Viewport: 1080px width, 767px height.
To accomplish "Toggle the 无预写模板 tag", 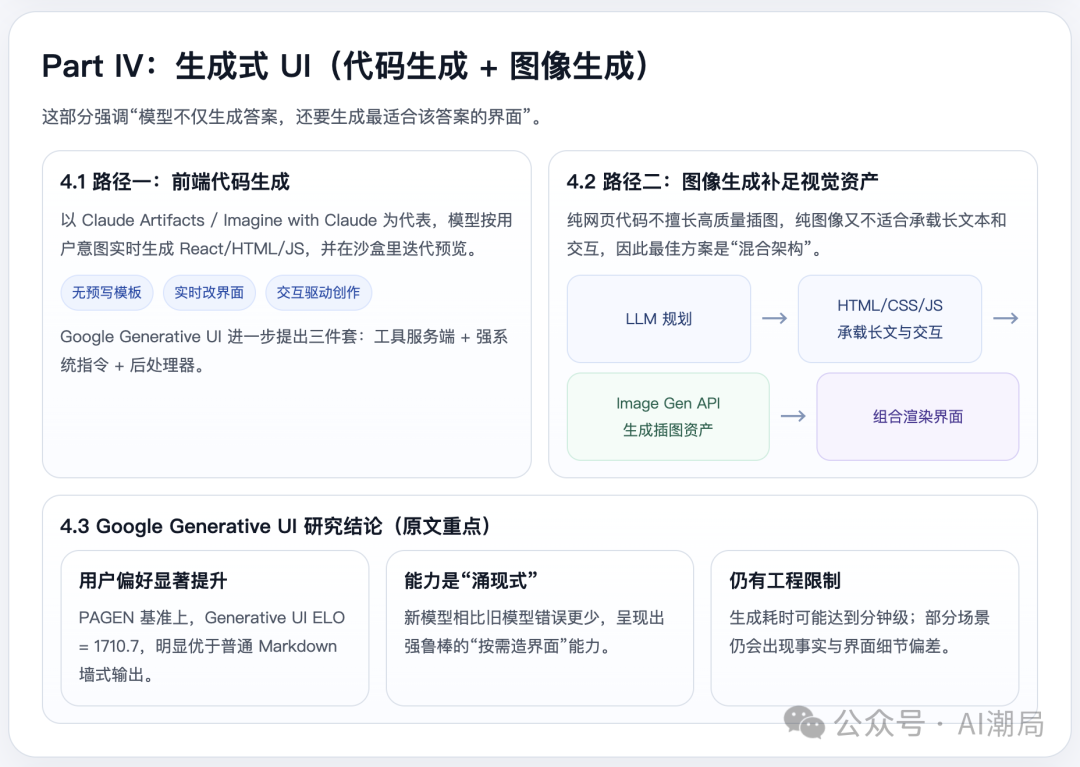I will [x=106, y=292].
